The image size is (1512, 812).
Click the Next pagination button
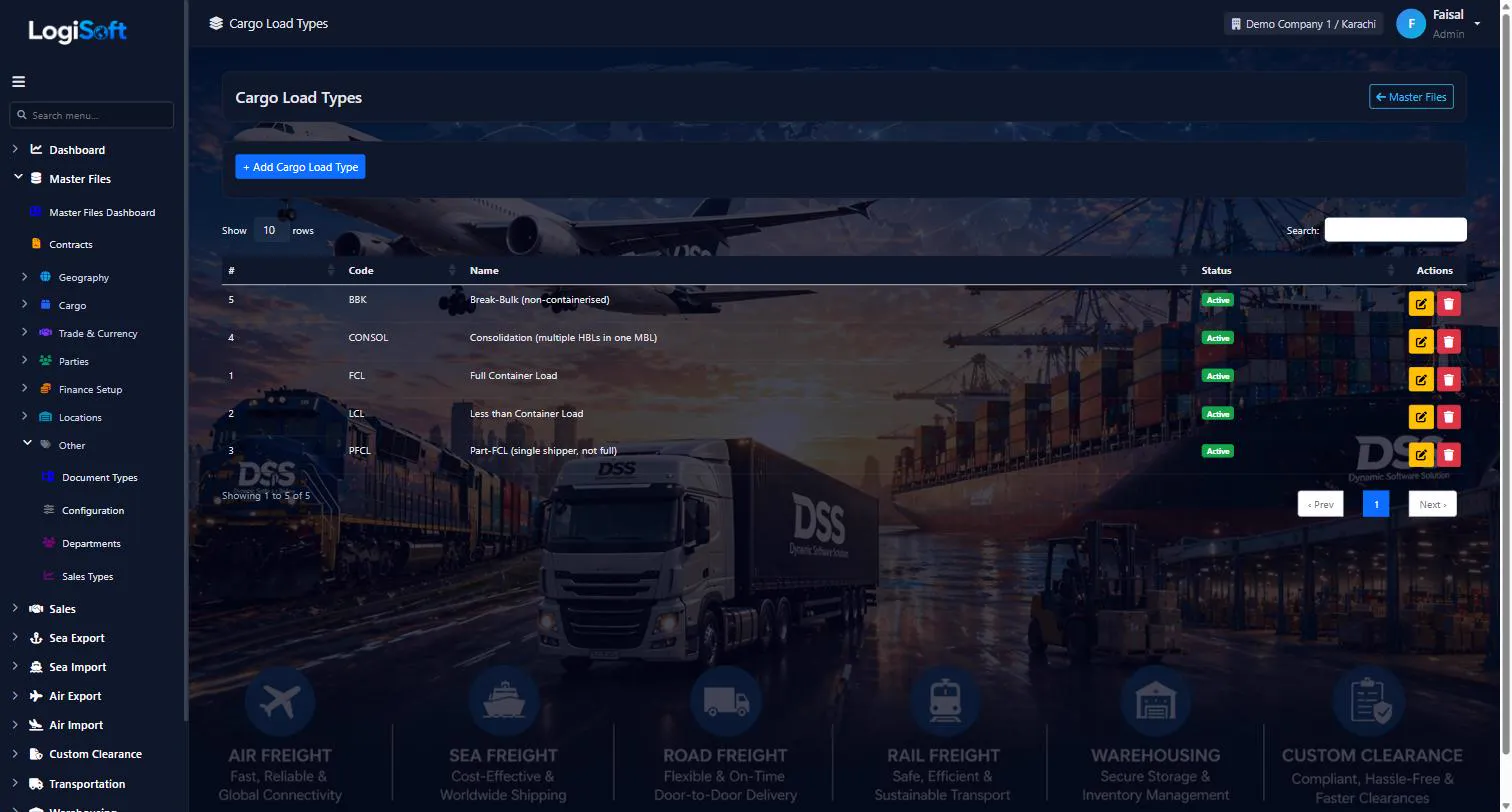tap(1433, 504)
